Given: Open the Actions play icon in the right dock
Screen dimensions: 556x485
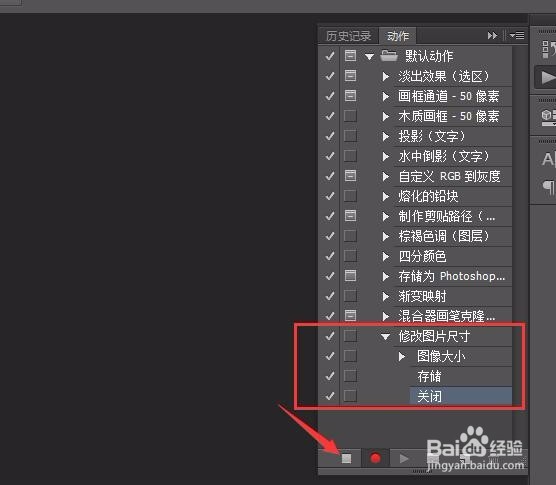Looking at the screenshot, I should tap(548, 77).
